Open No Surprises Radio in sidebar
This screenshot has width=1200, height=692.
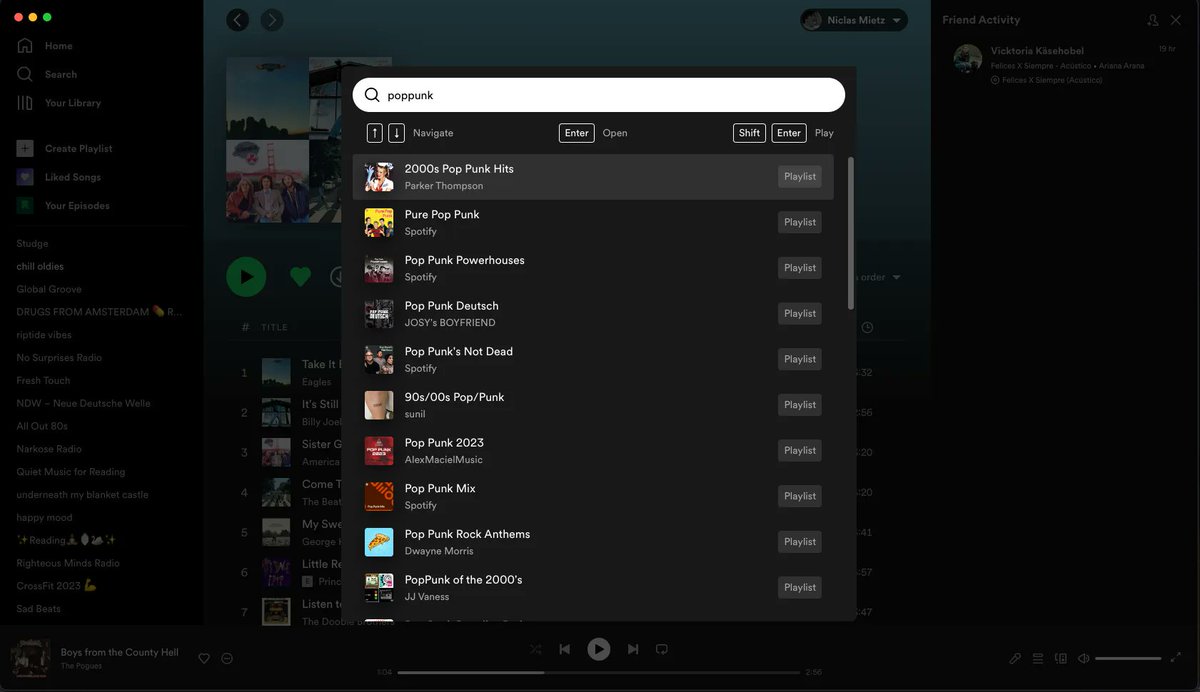[x=59, y=358]
